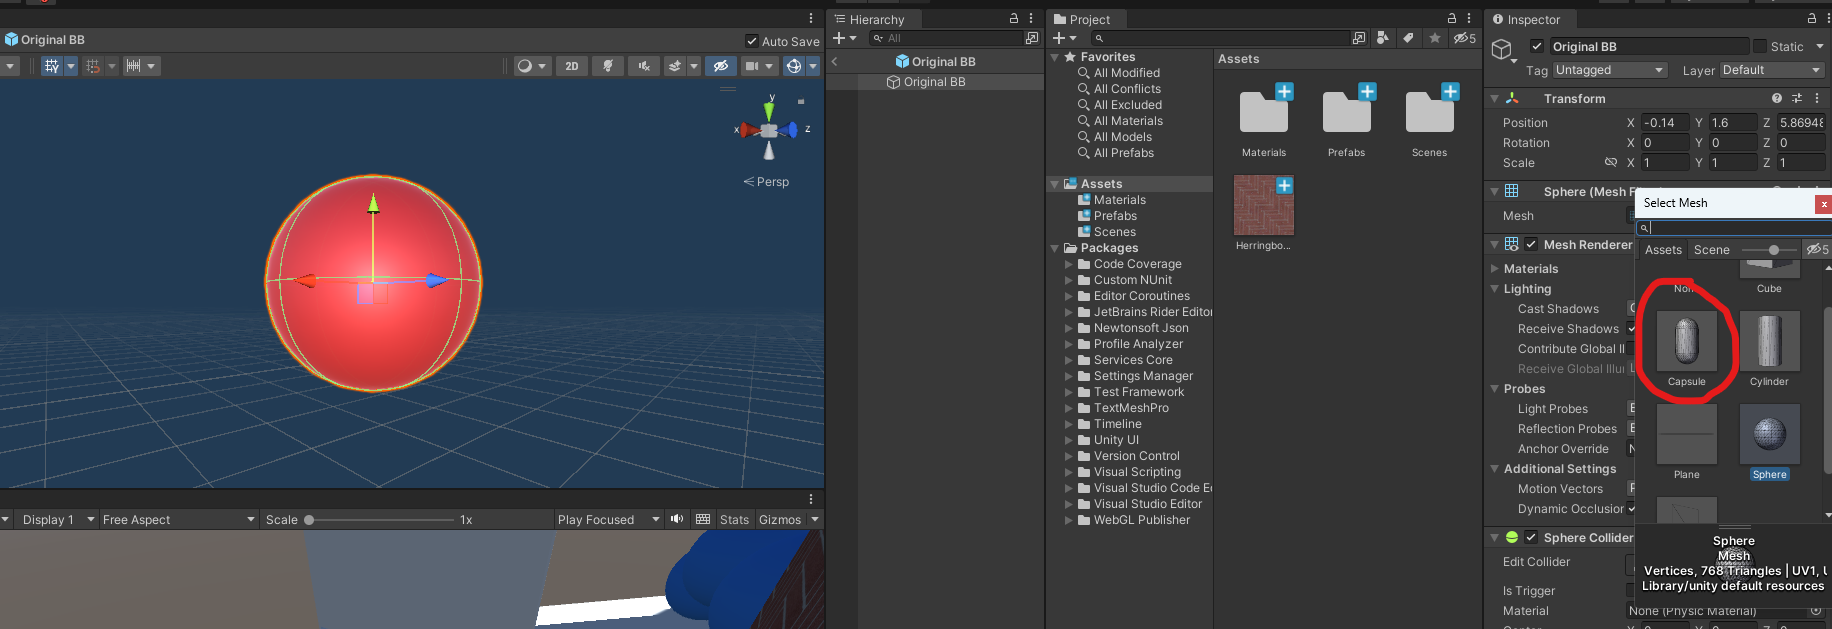Click the Position X value field
1832x629 pixels.
(x=1664, y=123)
